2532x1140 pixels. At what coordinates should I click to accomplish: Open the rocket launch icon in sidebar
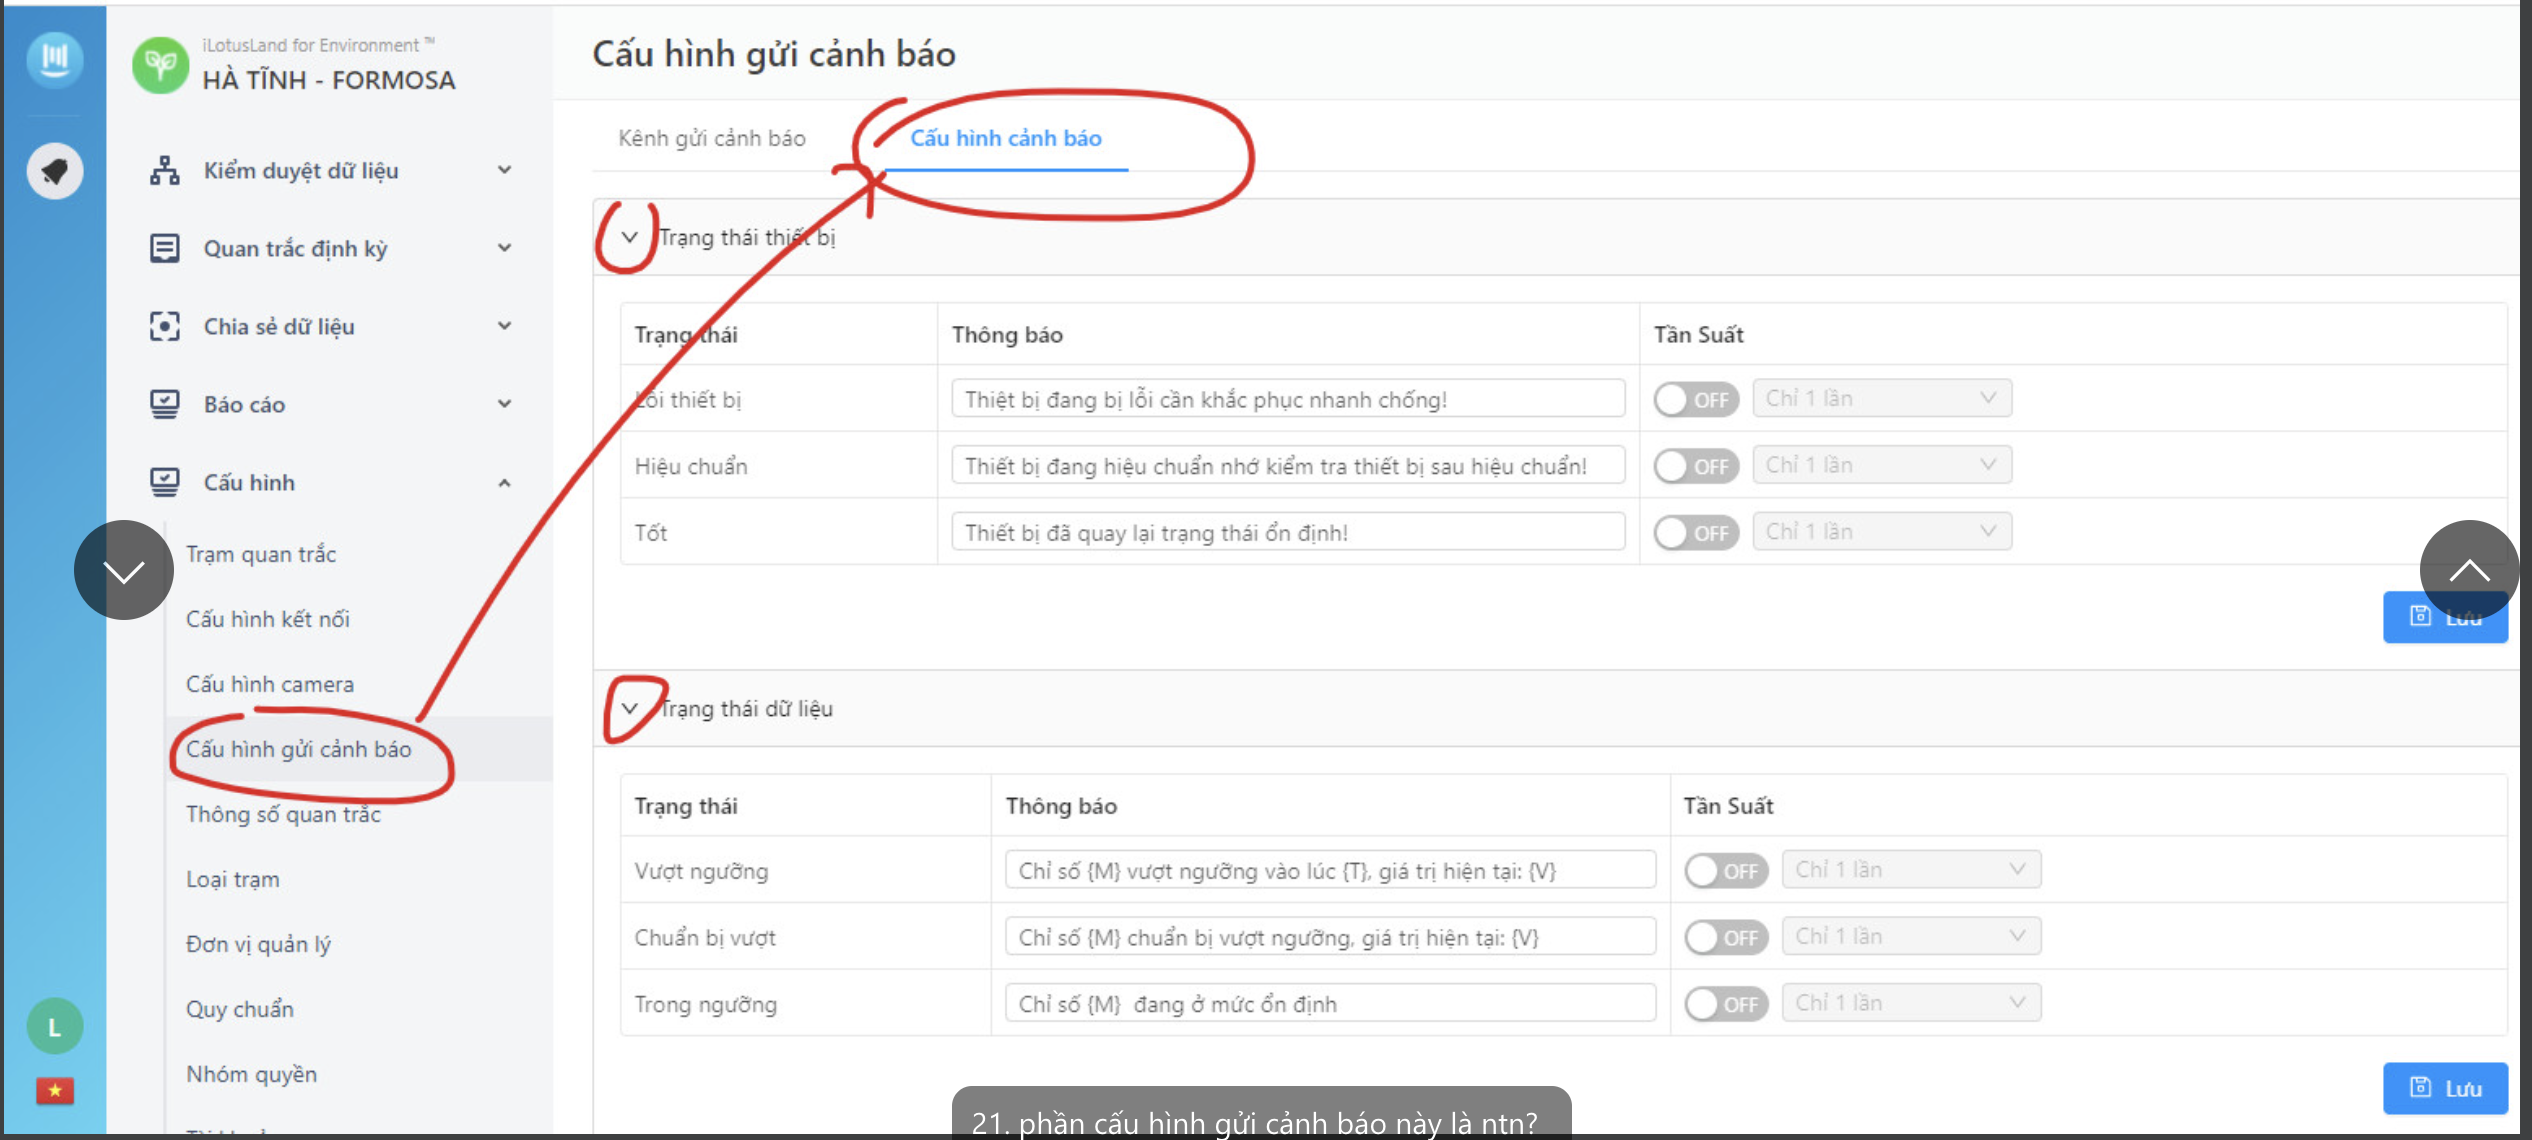click(55, 171)
